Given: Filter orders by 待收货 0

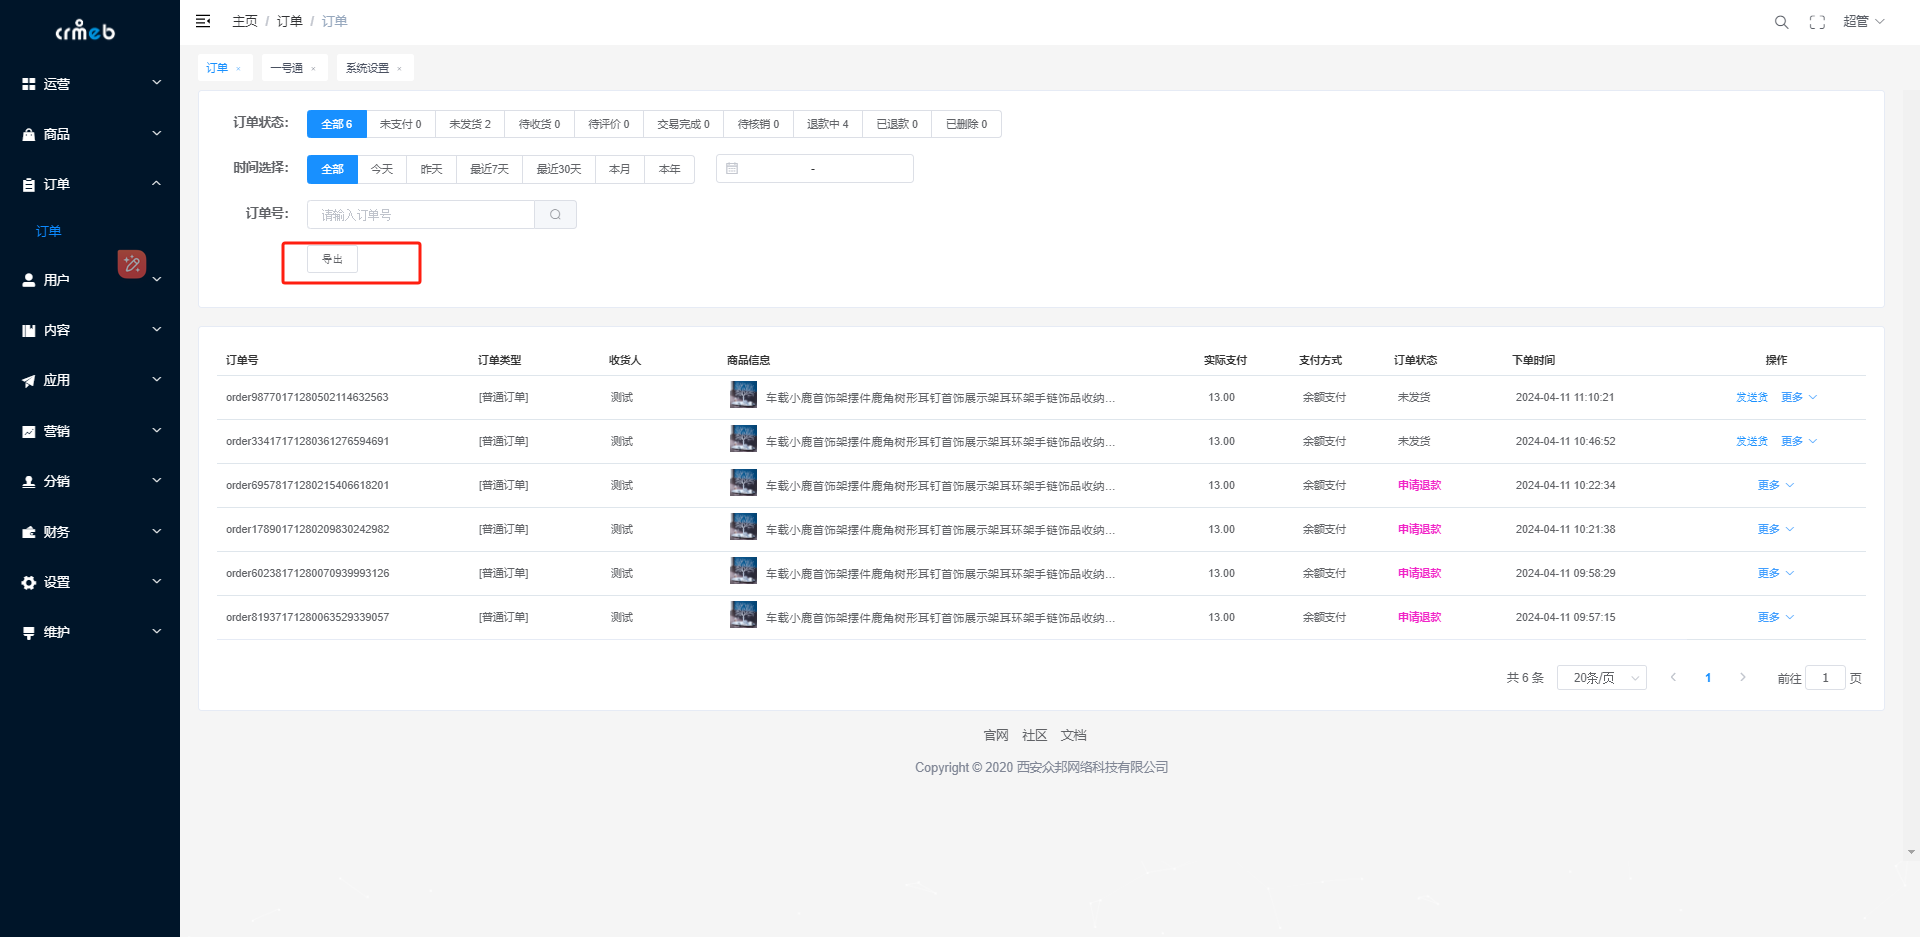Looking at the screenshot, I should (540, 124).
